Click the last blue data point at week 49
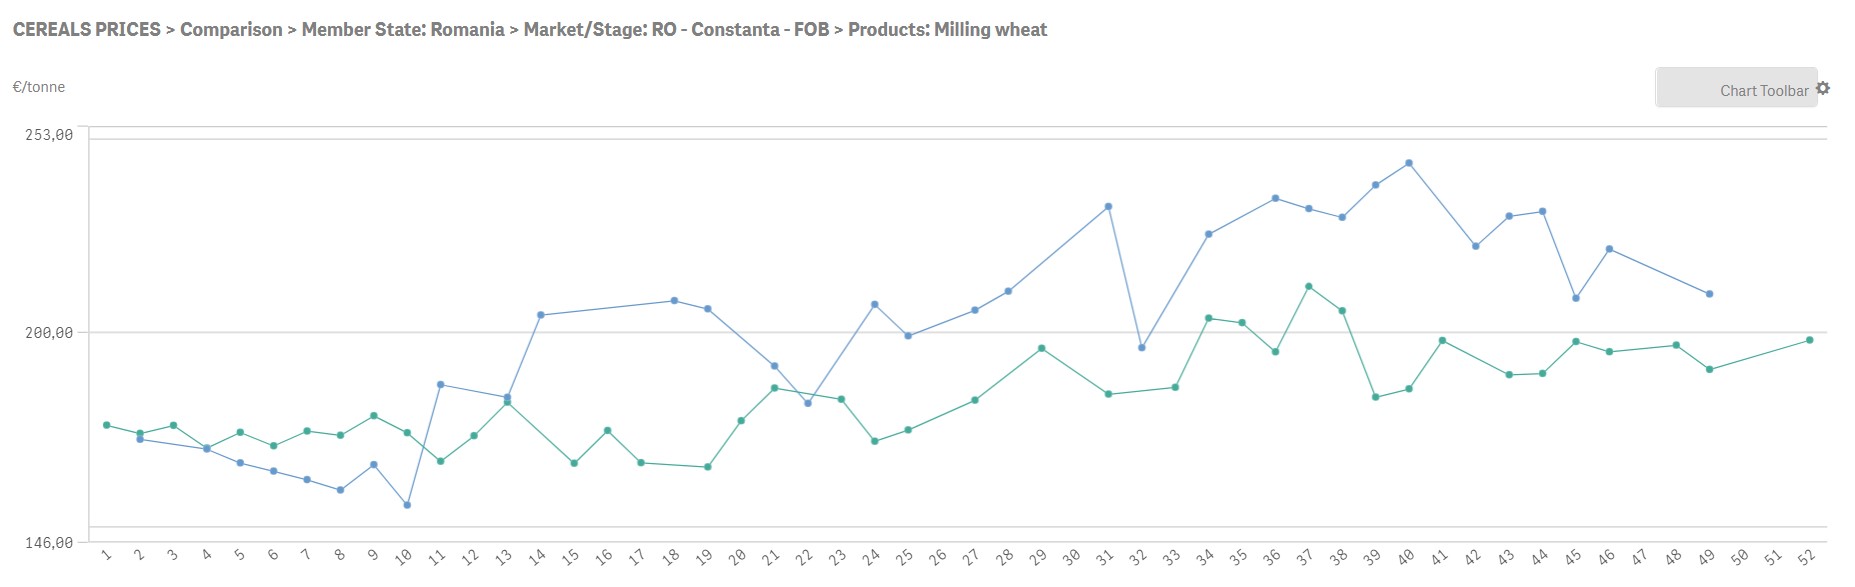Viewport: 1855px width, 587px height. (x=1709, y=294)
